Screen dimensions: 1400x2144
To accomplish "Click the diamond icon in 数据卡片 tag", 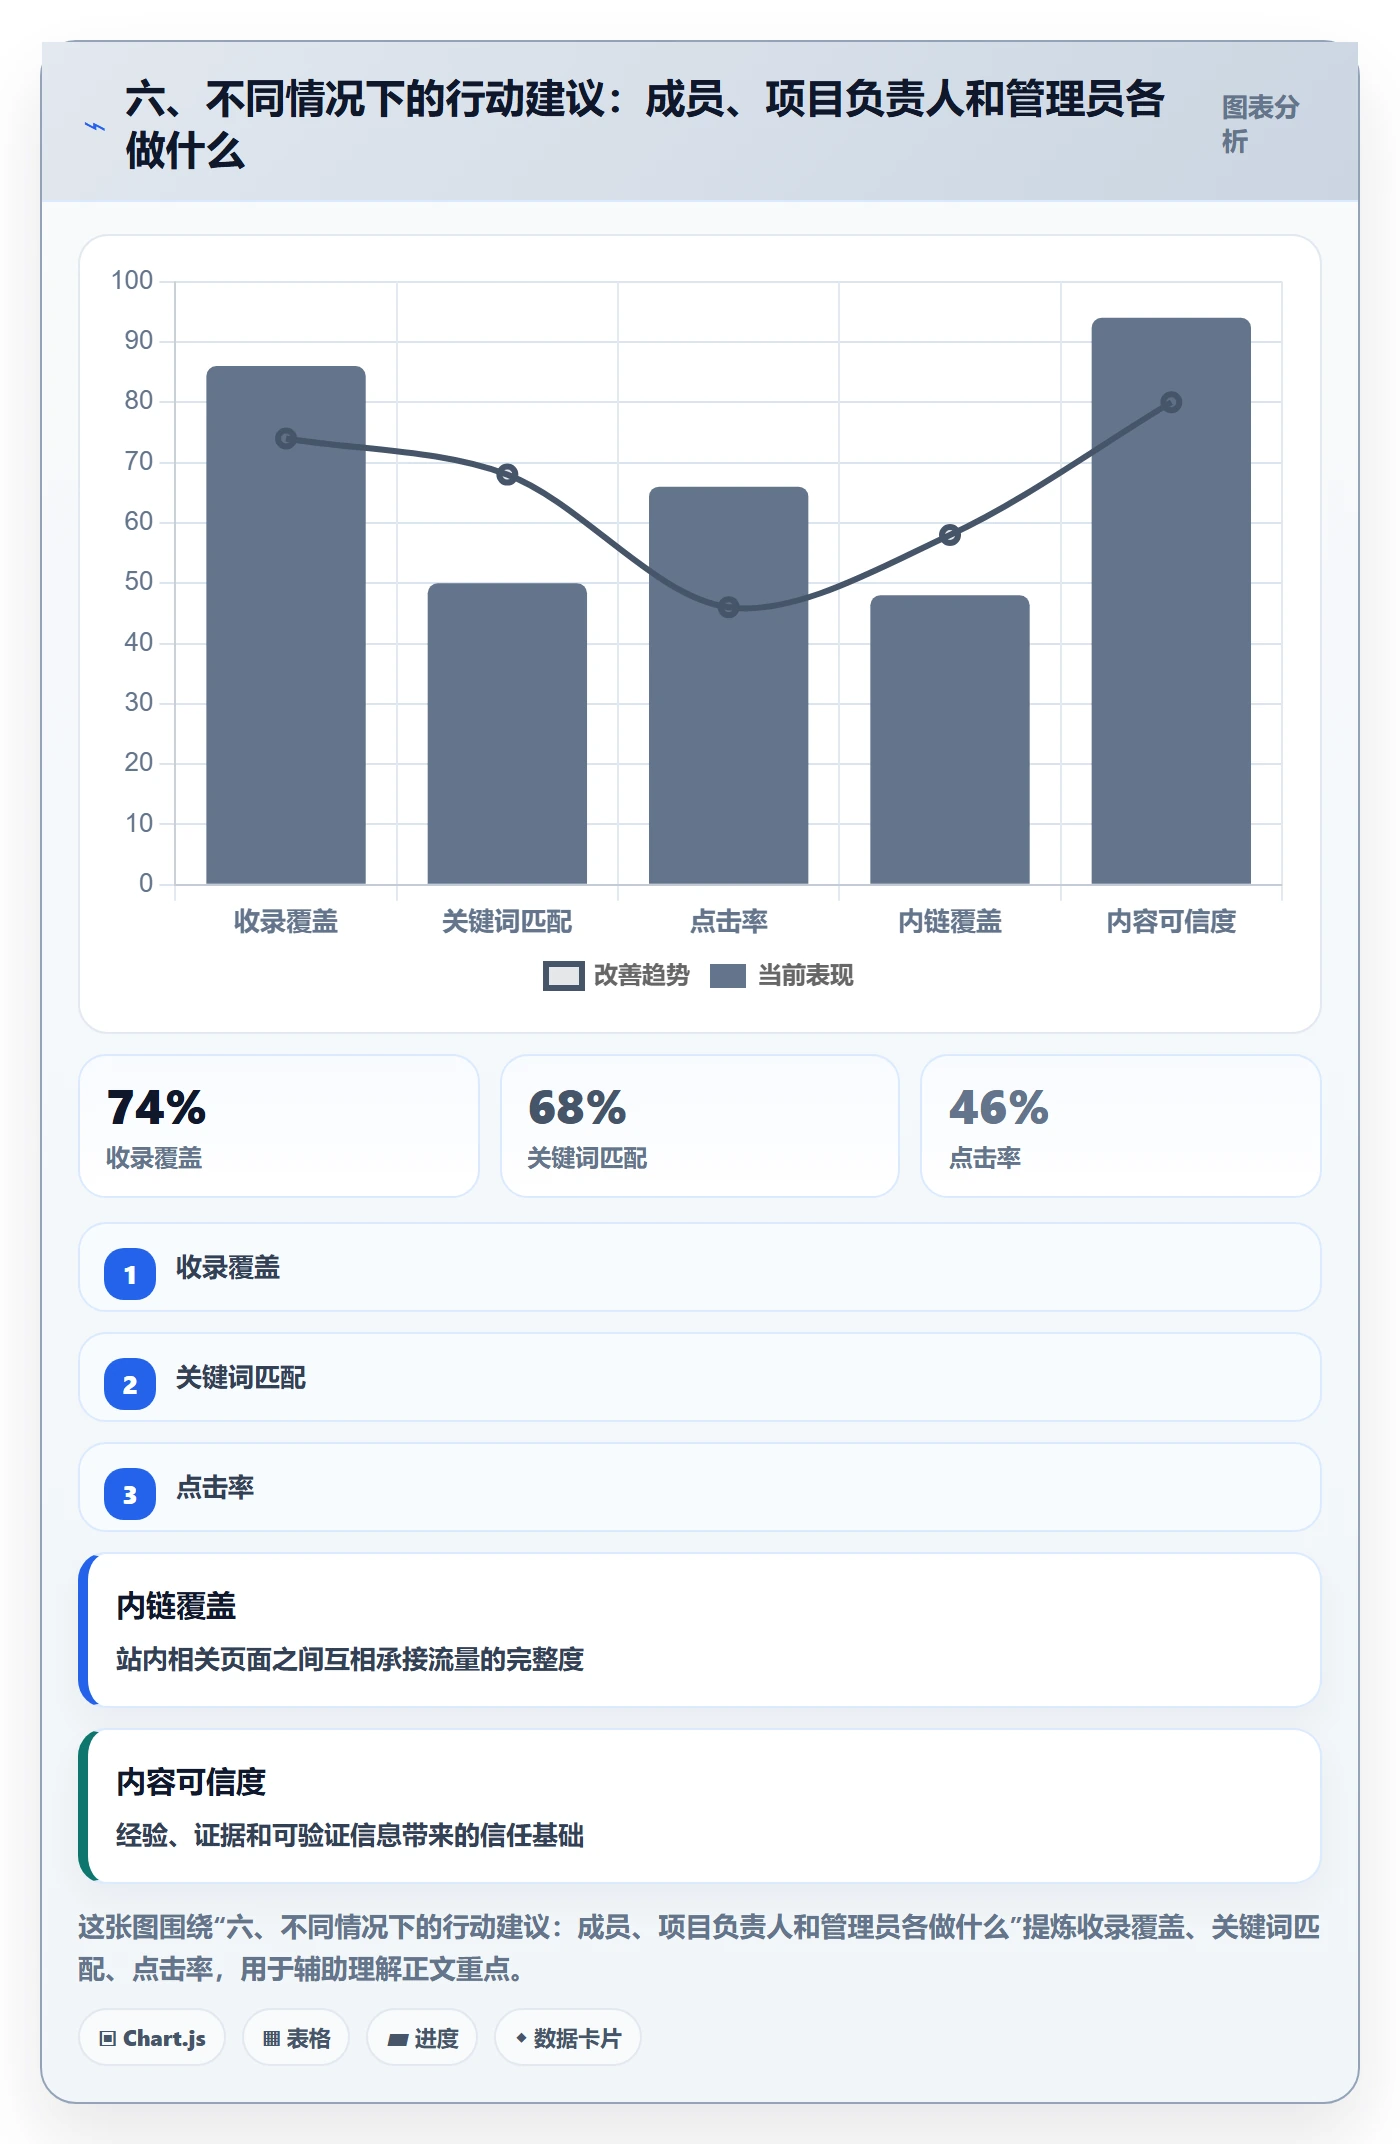I will (x=521, y=2038).
